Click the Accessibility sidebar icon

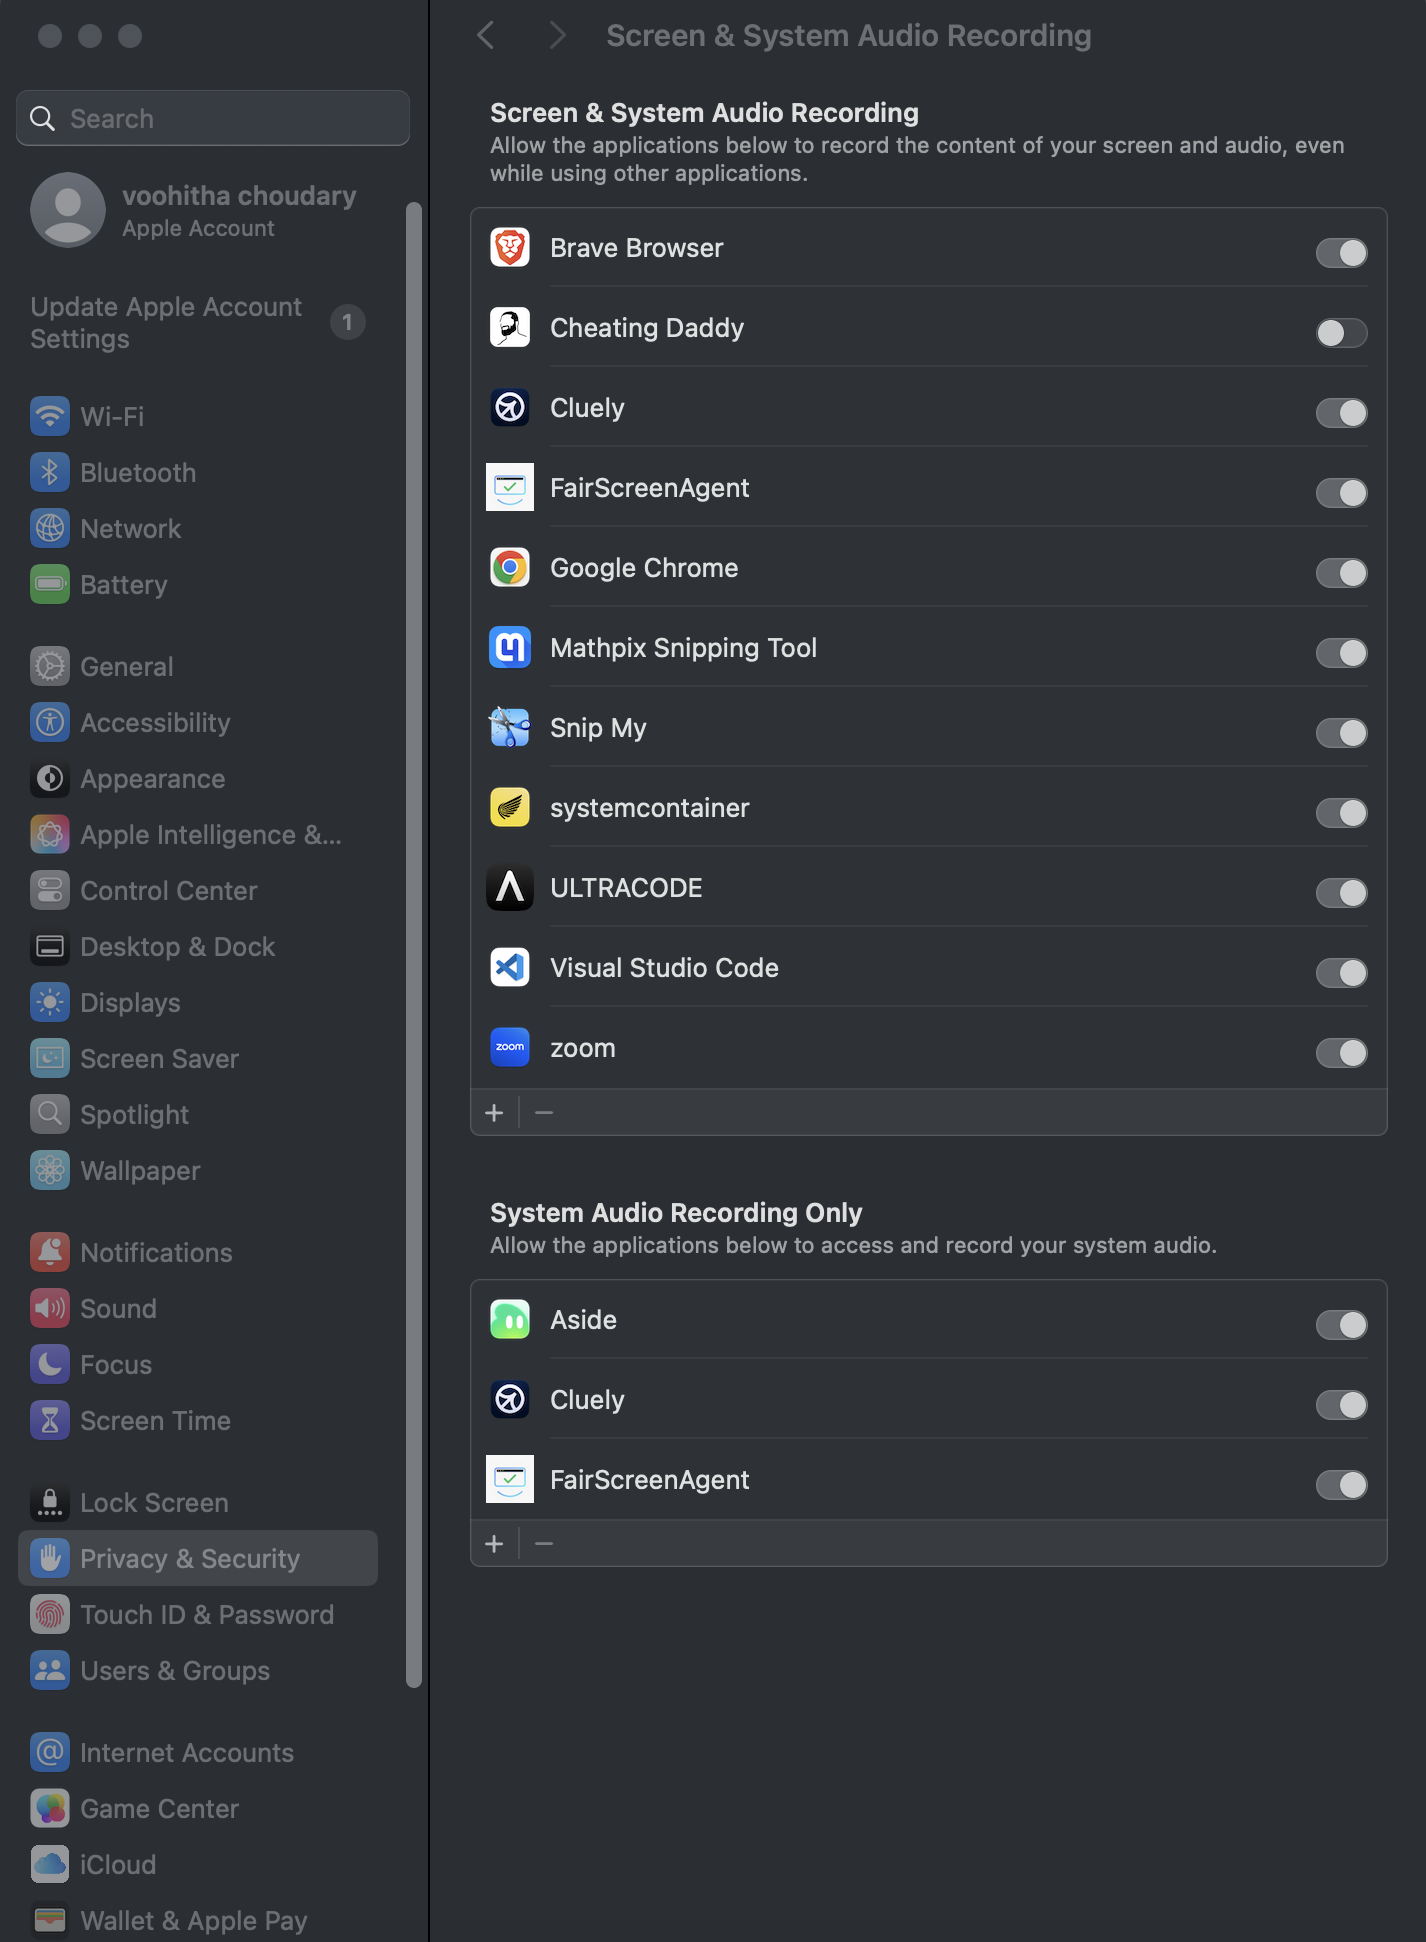click(50, 722)
